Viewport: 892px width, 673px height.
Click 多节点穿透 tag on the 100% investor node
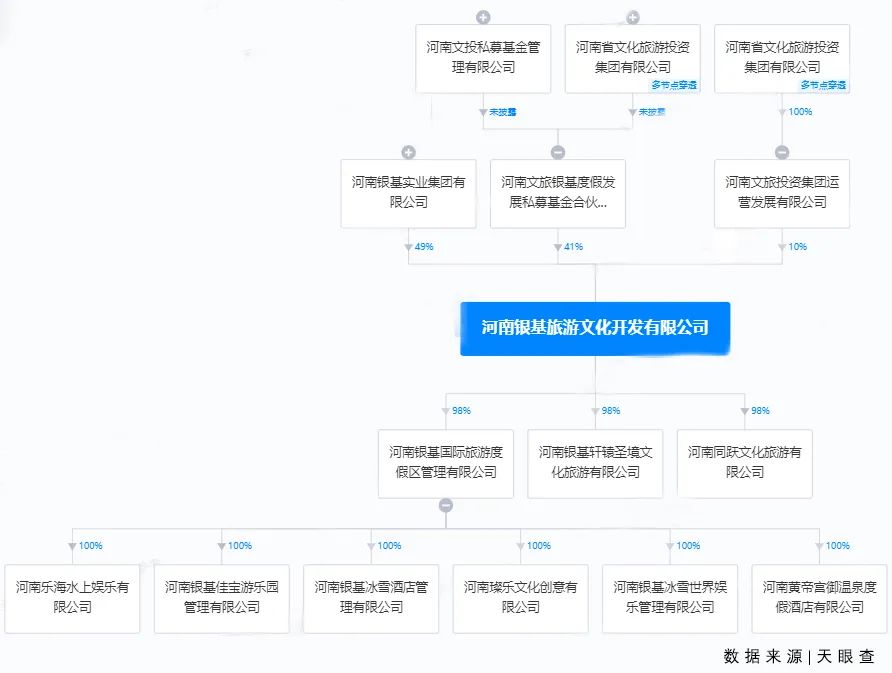(823, 85)
